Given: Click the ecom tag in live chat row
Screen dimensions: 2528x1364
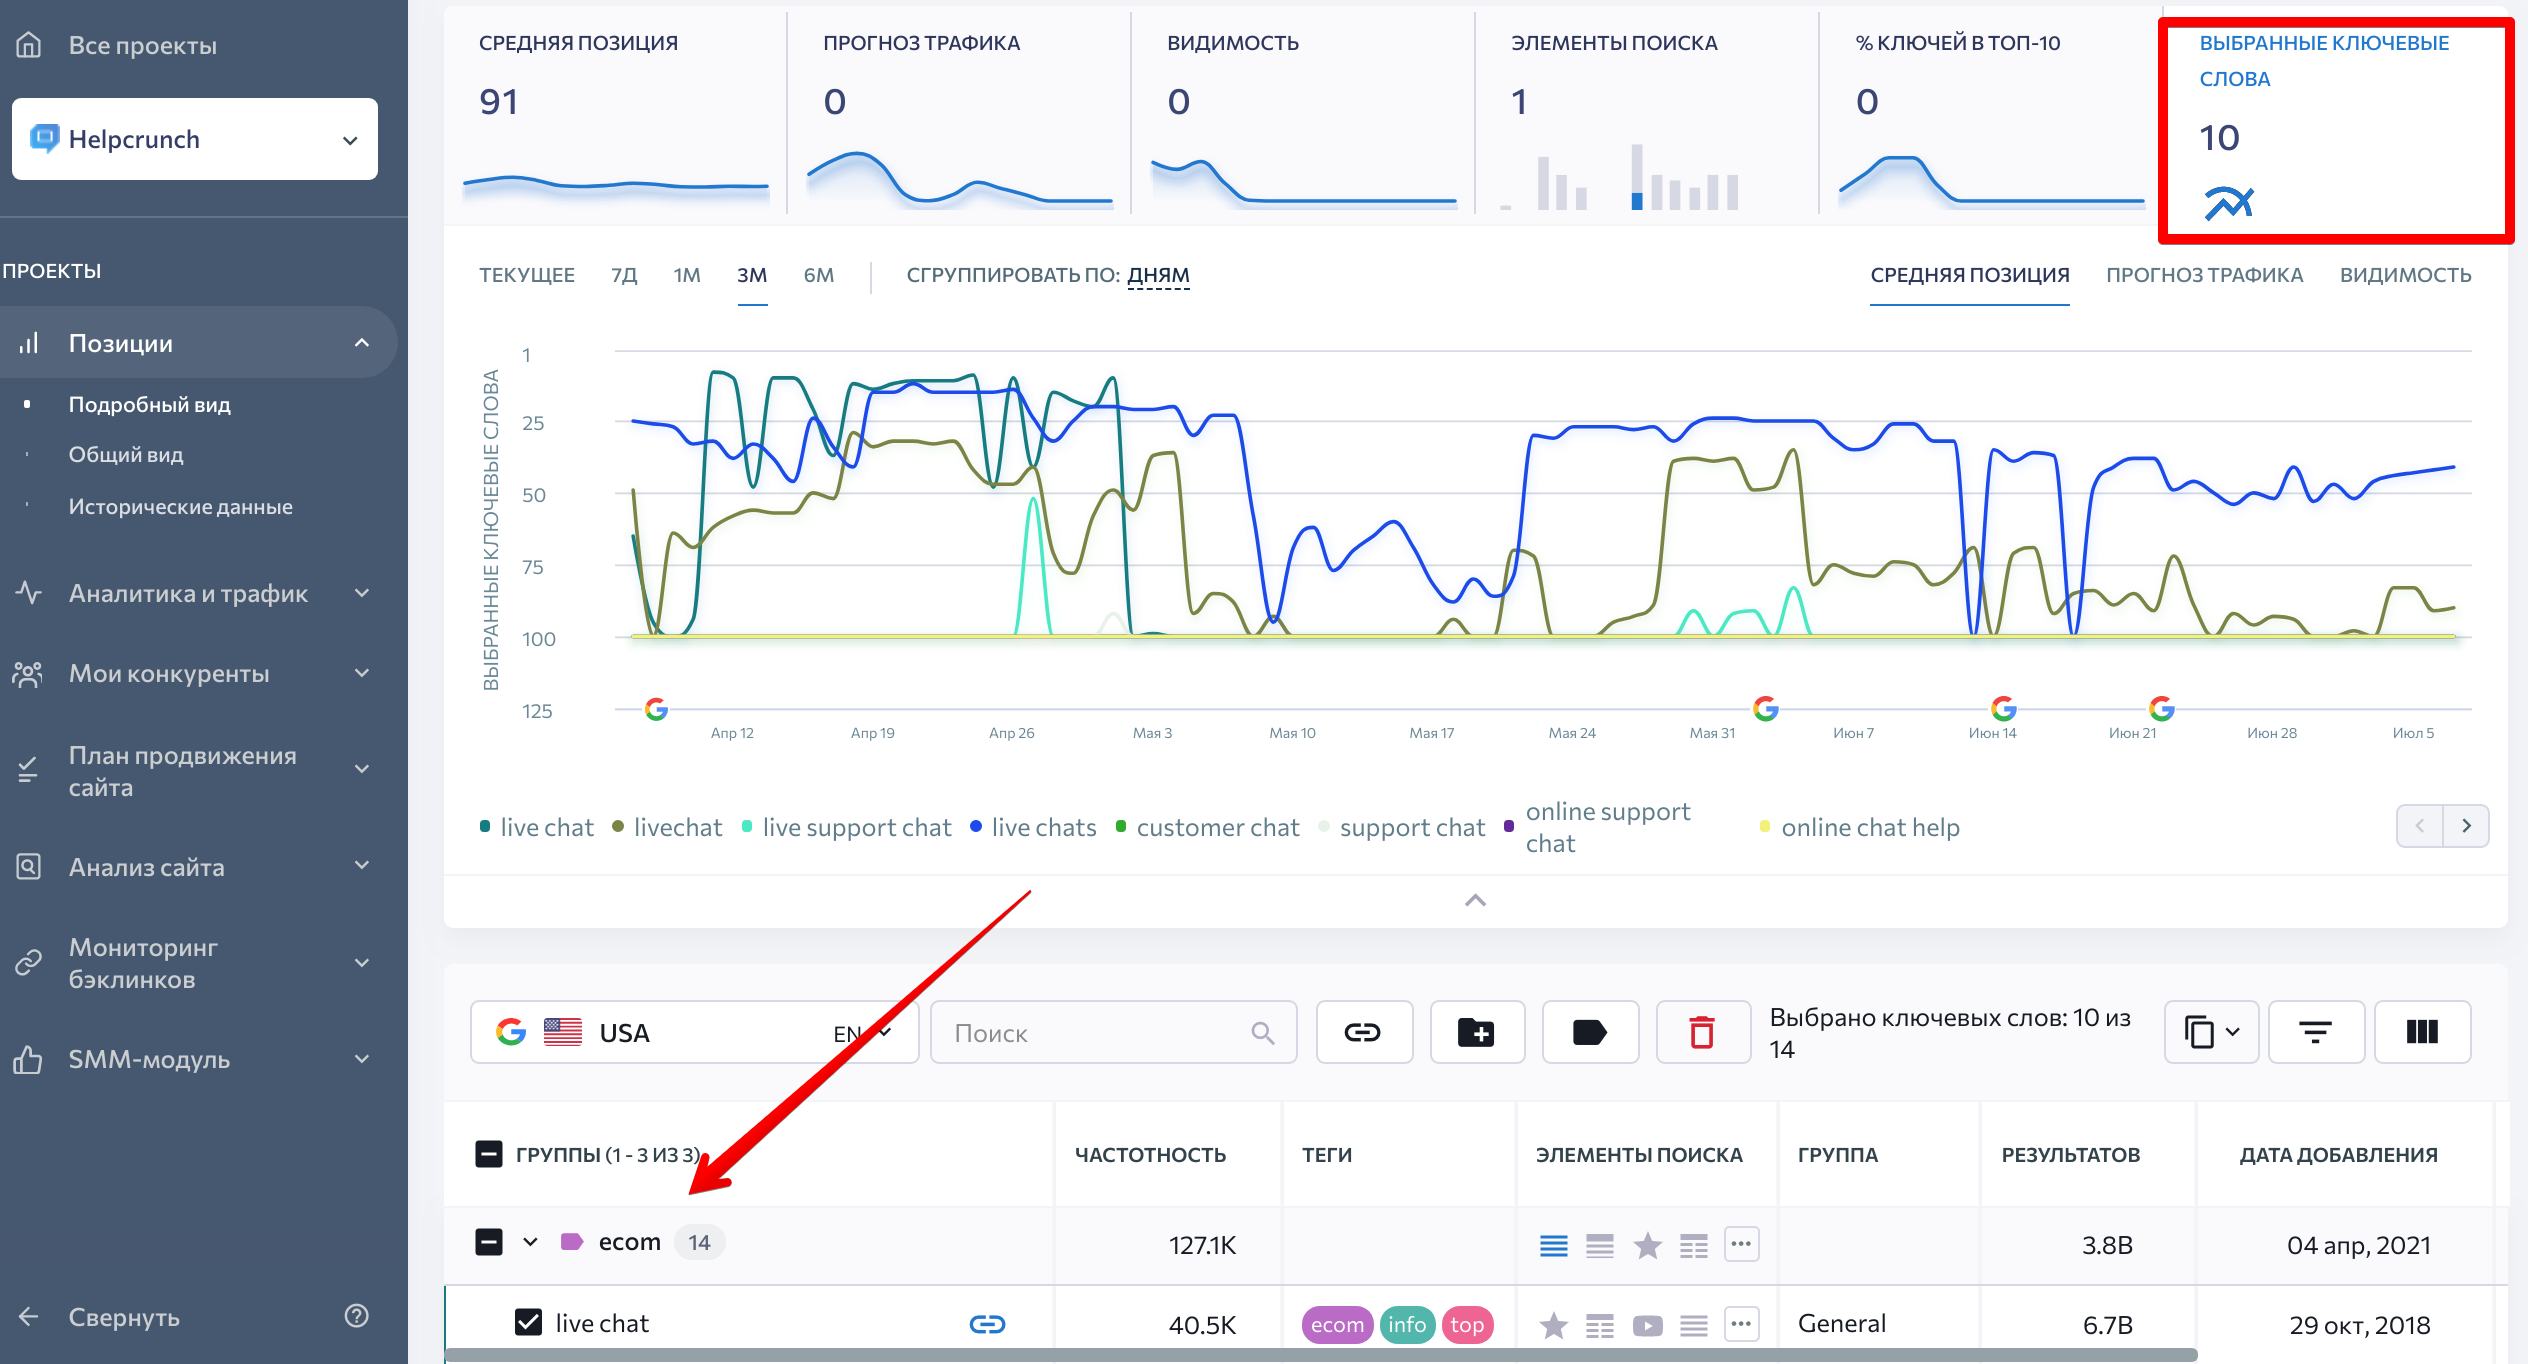Looking at the screenshot, I should pyautogui.click(x=1337, y=1325).
